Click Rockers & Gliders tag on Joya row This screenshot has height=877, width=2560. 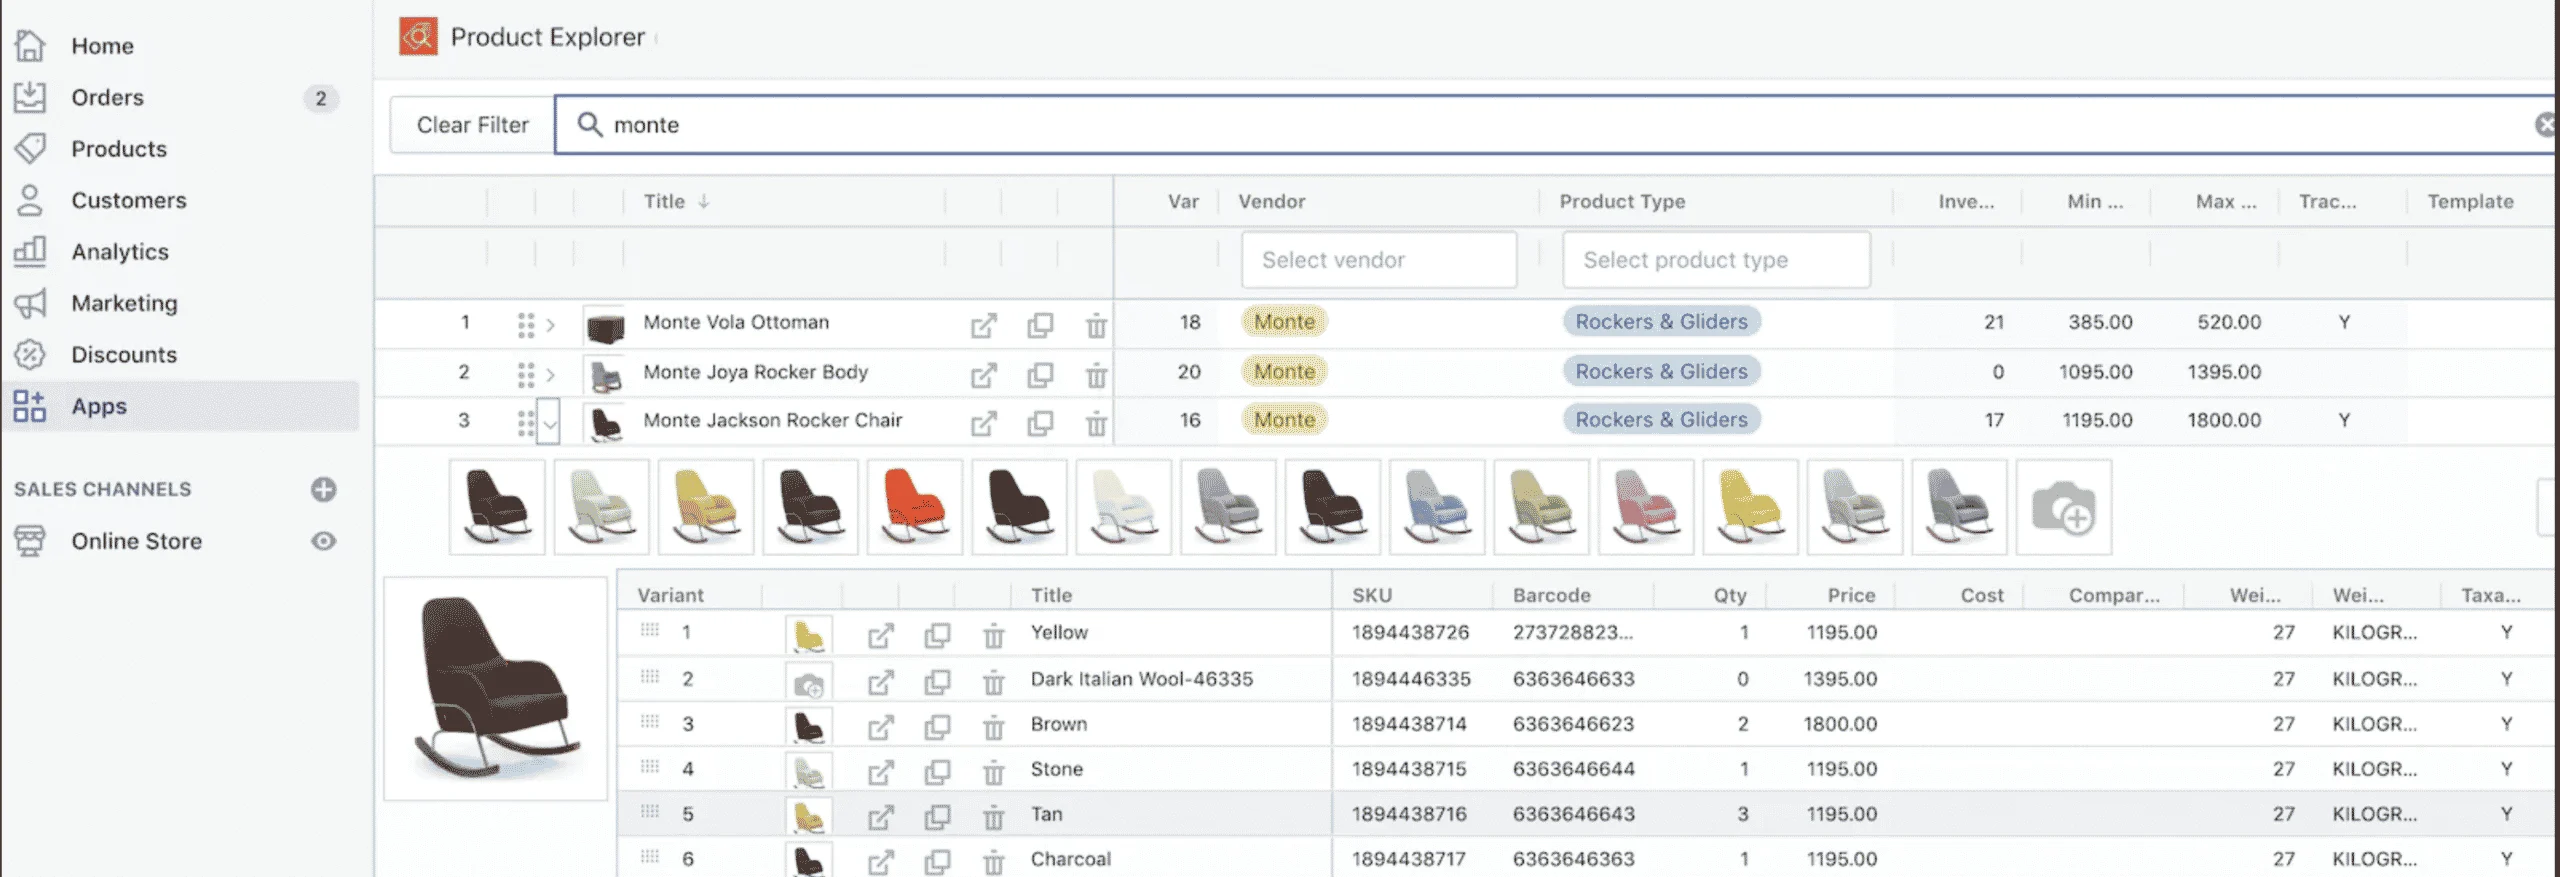click(x=1661, y=371)
